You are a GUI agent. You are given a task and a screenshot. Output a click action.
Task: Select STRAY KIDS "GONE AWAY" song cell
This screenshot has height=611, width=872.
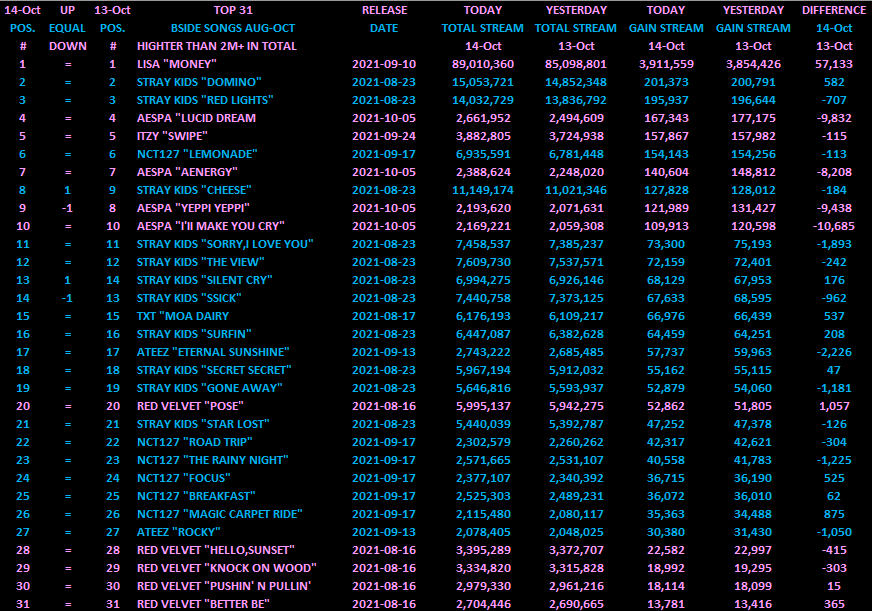[210, 388]
